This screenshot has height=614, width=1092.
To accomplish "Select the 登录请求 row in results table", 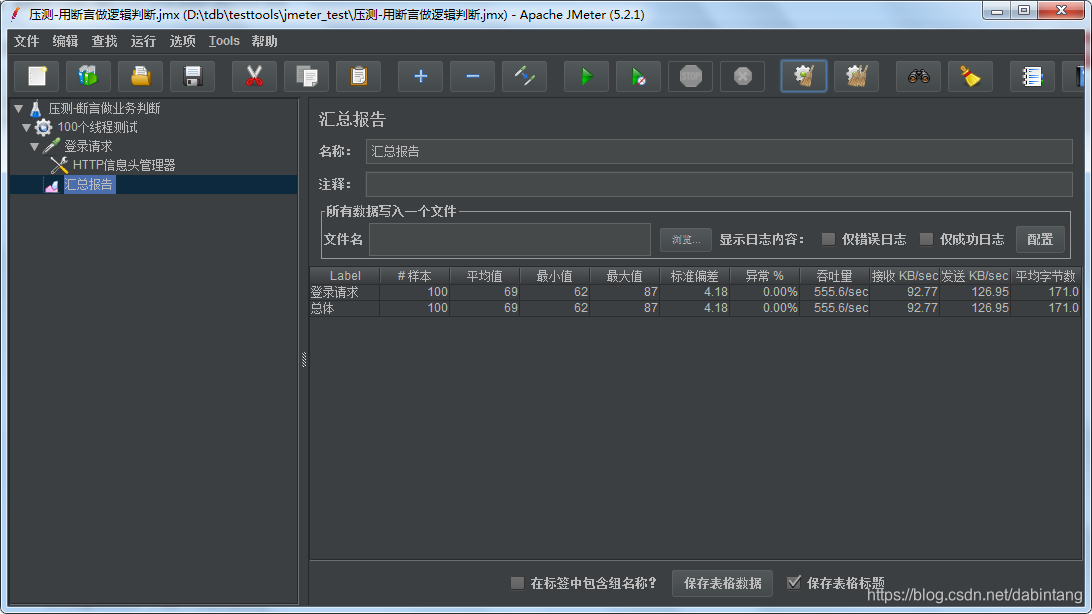I will (x=695, y=292).
